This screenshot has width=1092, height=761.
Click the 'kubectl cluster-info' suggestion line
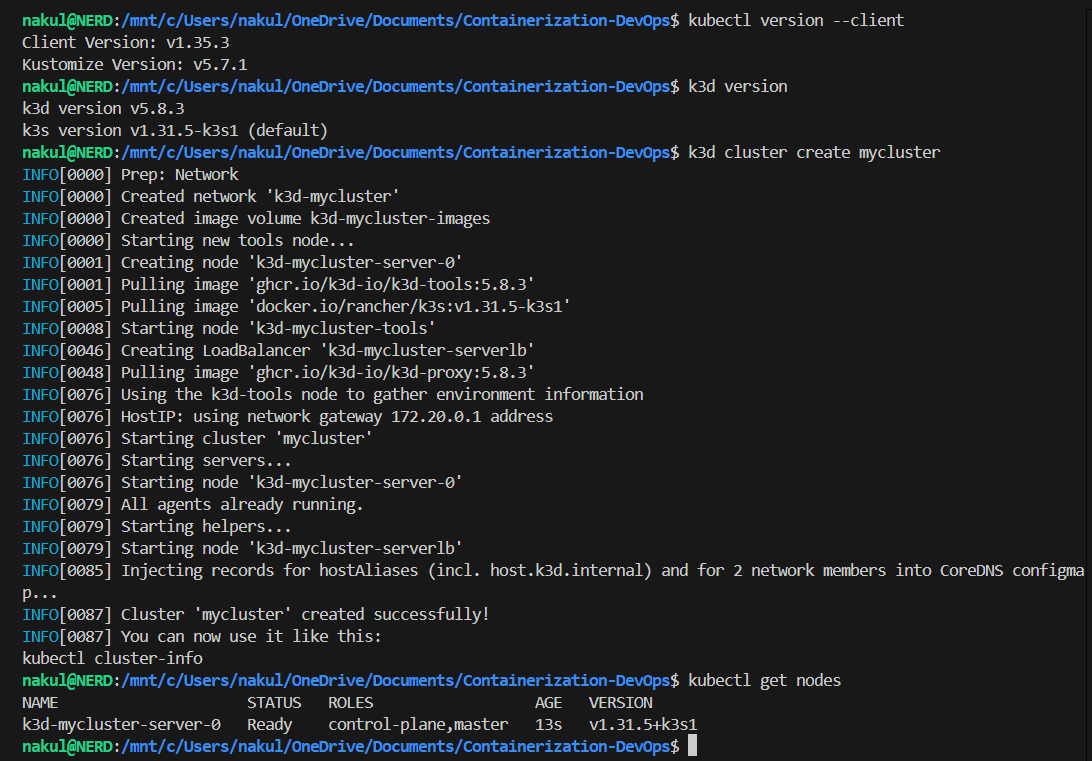click(113, 659)
